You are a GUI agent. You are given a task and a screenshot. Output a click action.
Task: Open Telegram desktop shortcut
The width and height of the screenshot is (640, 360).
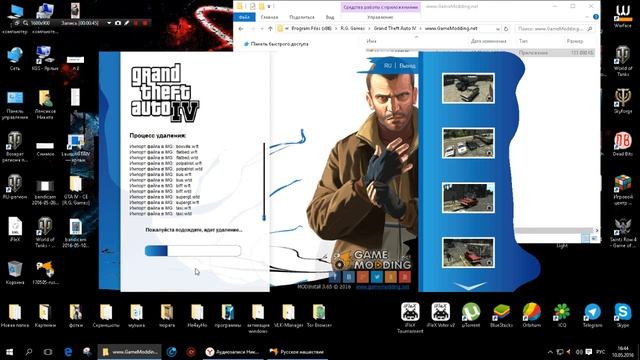[592, 316]
